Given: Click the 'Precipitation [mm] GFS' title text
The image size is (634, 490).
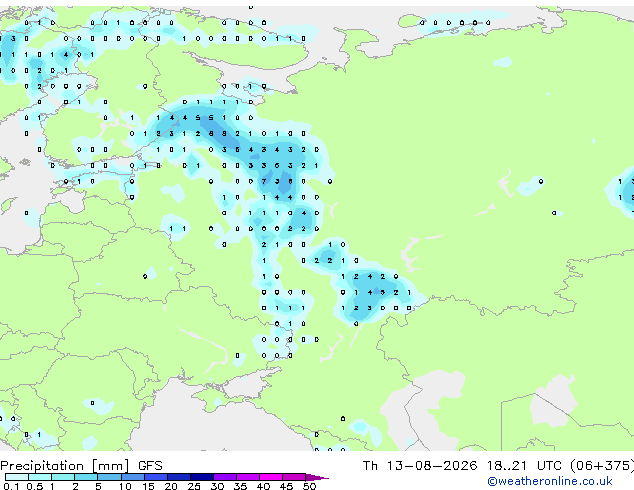Looking at the screenshot, I should tap(81, 466).
